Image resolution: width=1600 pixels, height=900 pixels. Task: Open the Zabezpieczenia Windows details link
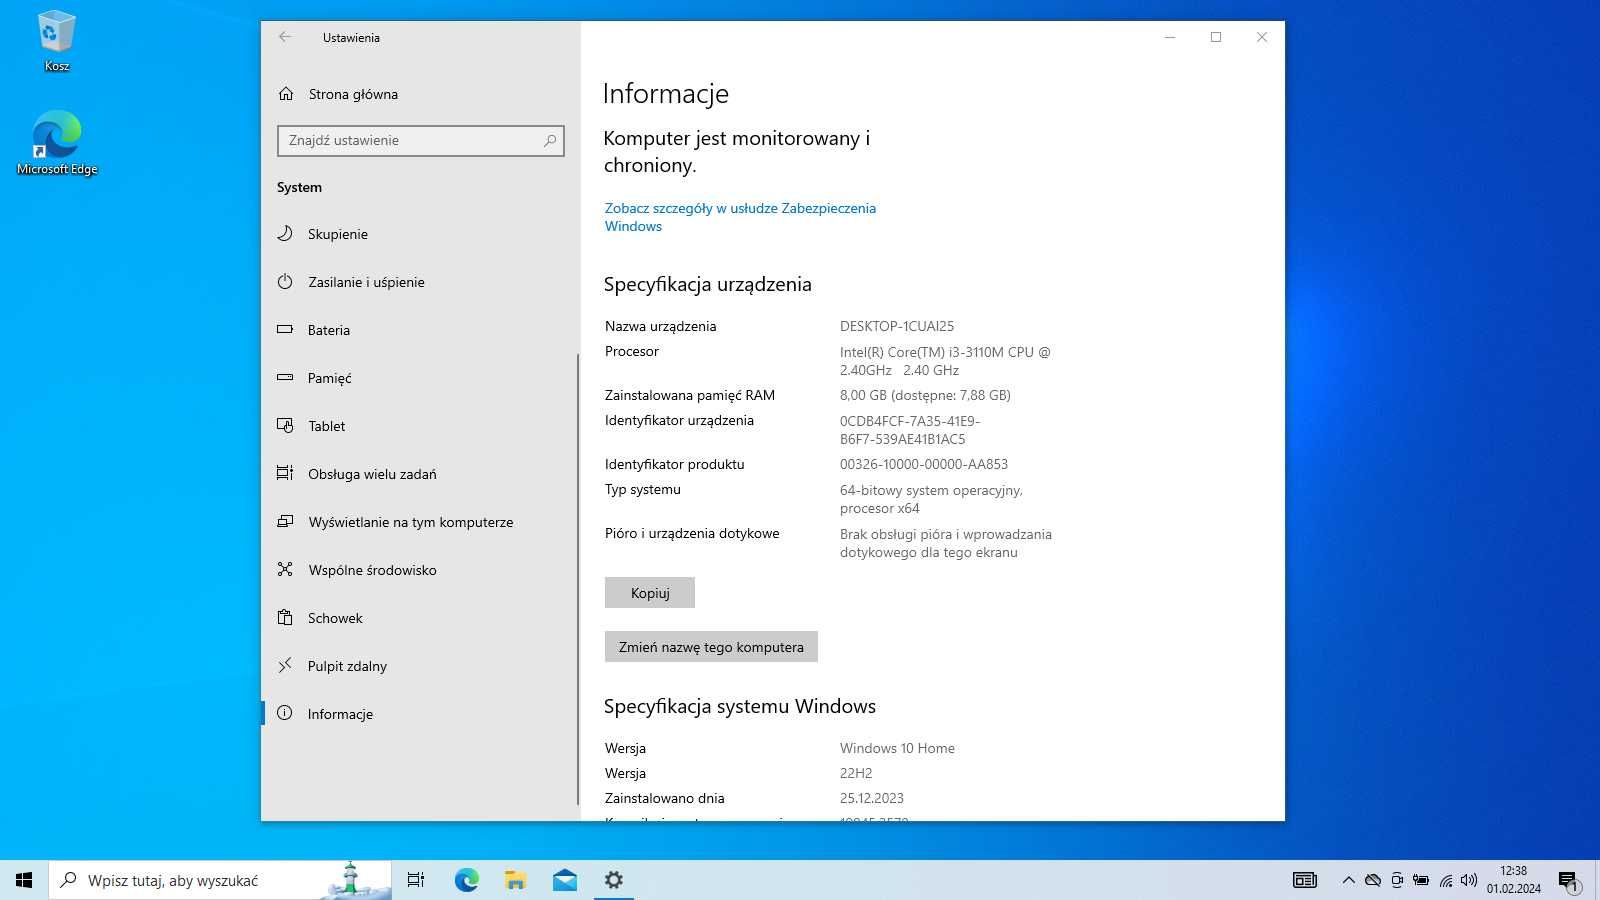(740, 217)
